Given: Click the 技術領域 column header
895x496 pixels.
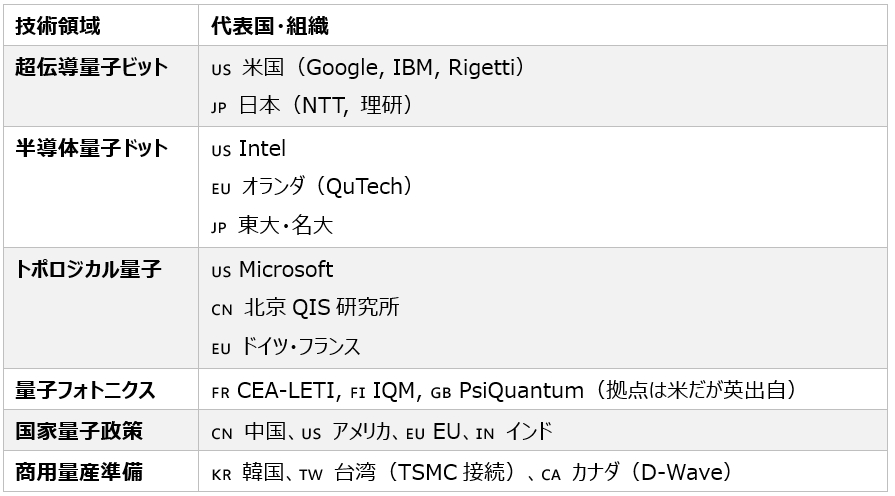Looking at the screenshot, I should (x=57, y=25).
